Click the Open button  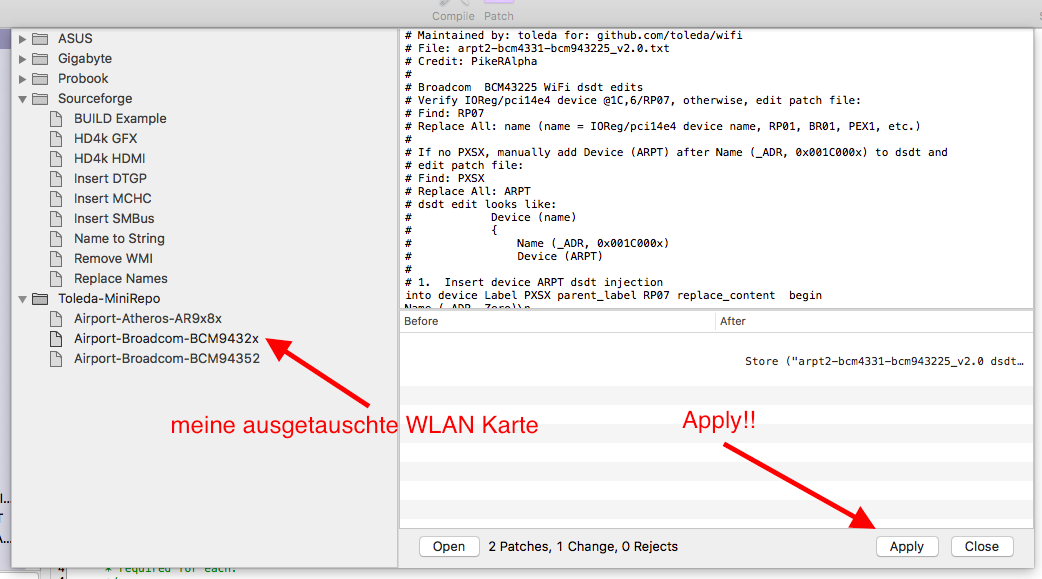(x=449, y=546)
